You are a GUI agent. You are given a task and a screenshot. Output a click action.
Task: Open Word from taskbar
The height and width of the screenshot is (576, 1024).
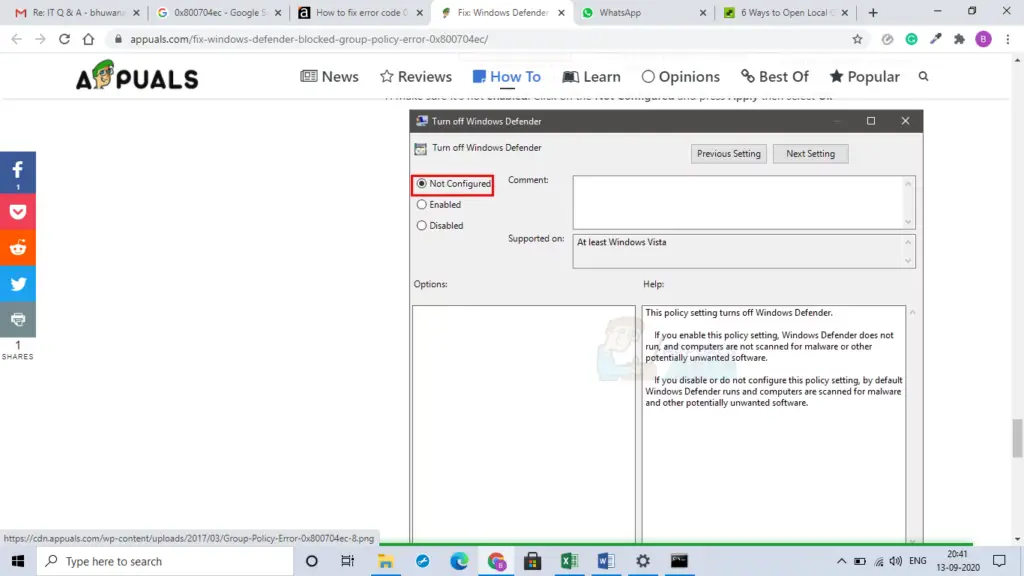click(606, 561)
